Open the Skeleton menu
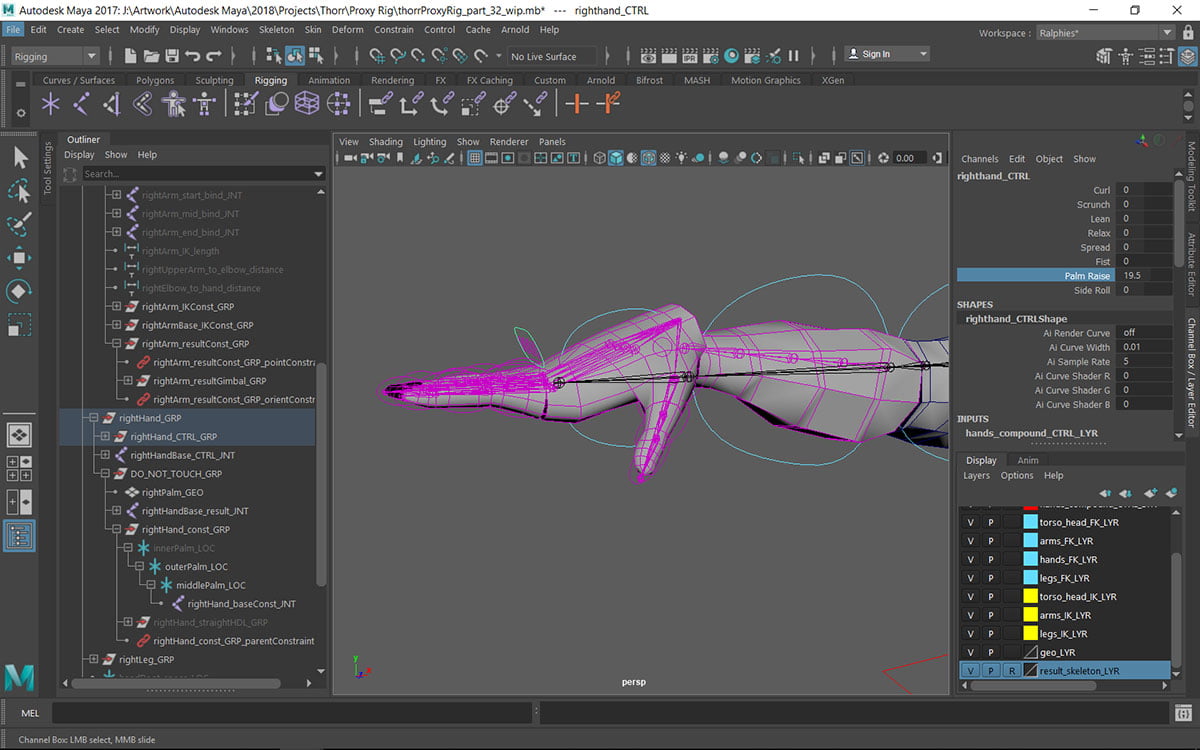This screenshot has width=1200, height=750. pyautogui.click(x=276, y=30)
